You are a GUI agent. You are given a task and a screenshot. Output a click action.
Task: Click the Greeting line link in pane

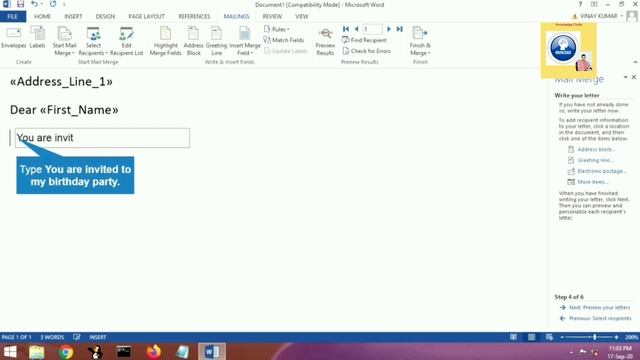click(x=595, y=160)
